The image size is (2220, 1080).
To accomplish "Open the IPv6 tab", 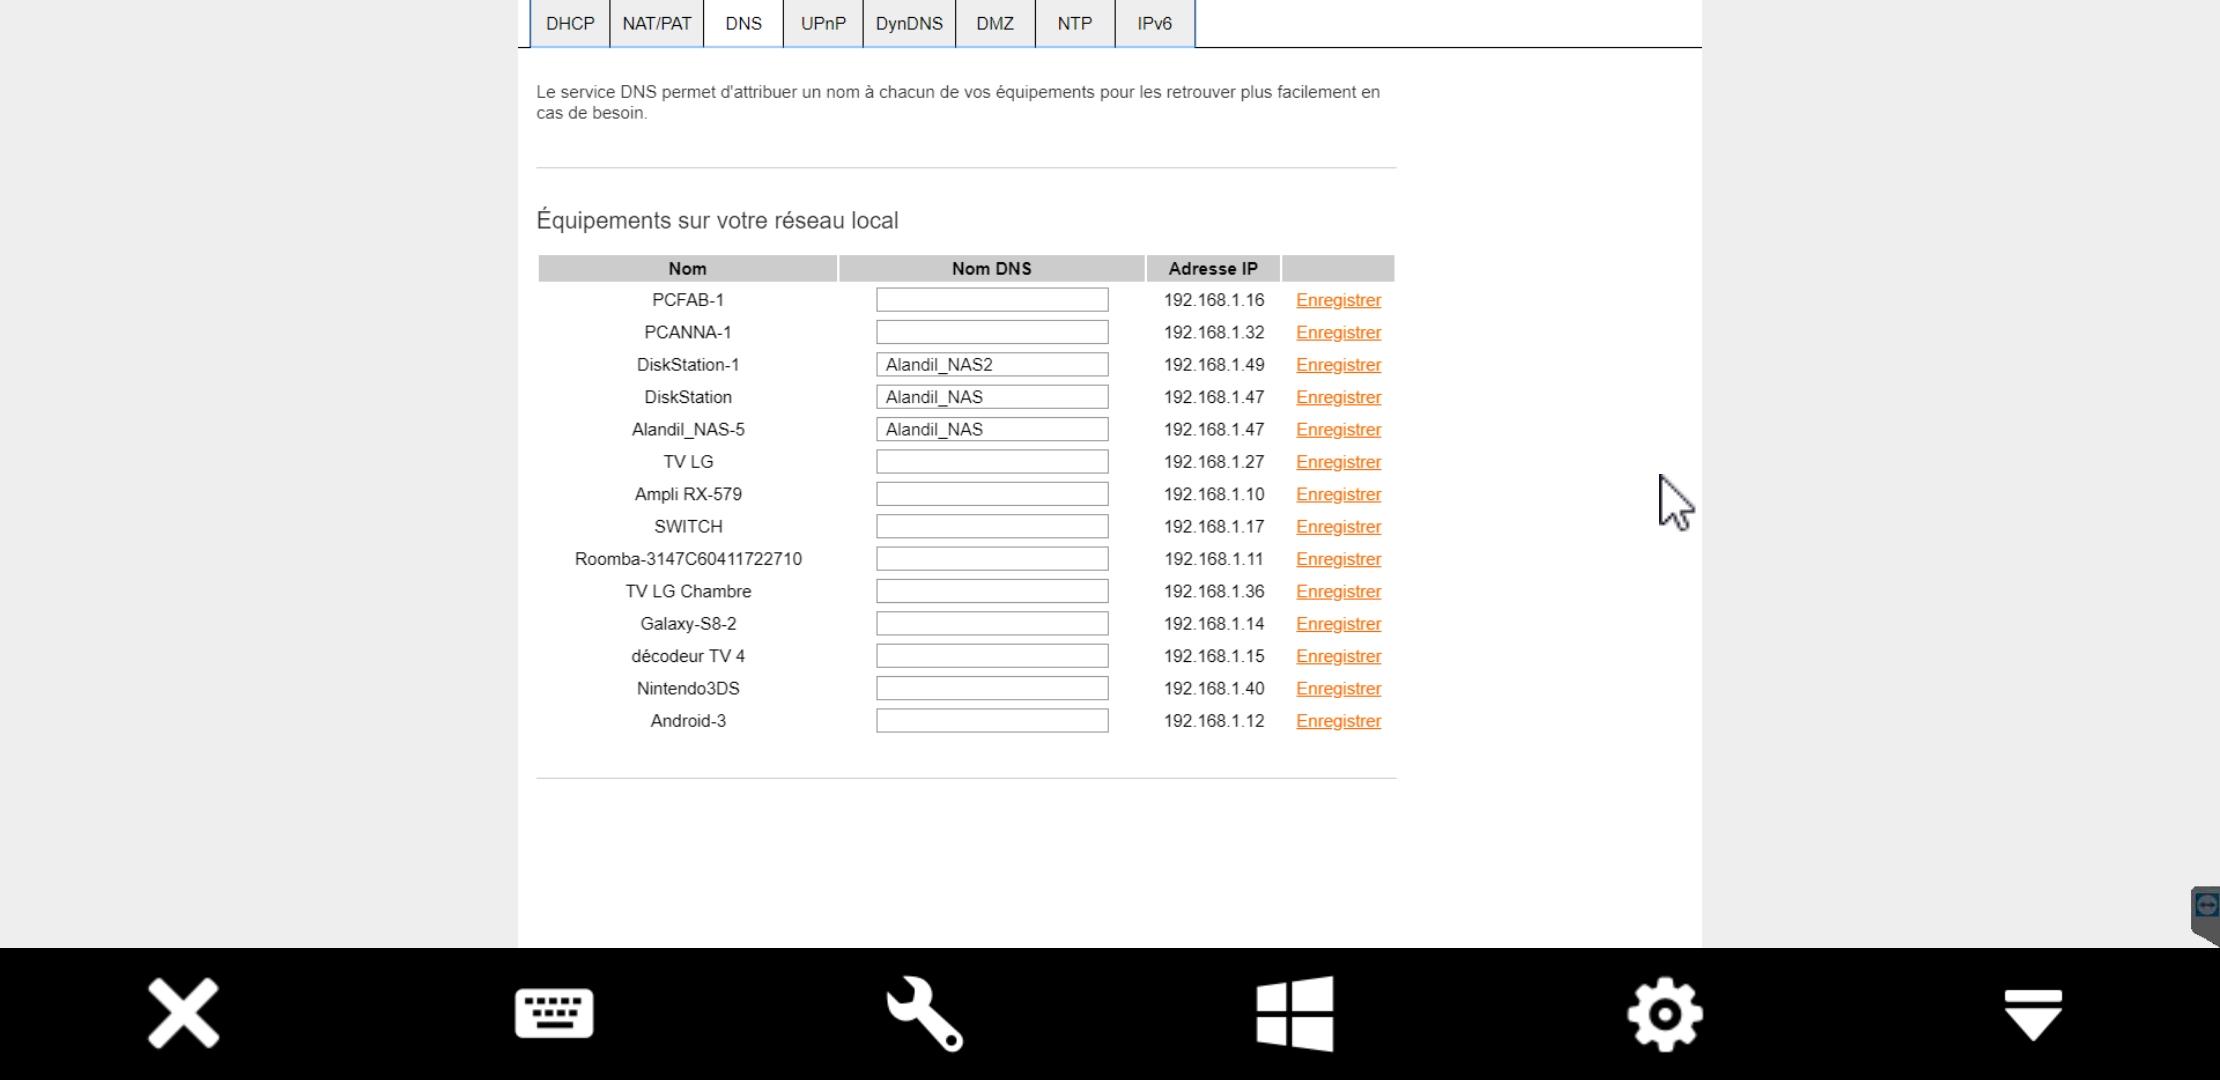I will click(x=1154, y=23).
